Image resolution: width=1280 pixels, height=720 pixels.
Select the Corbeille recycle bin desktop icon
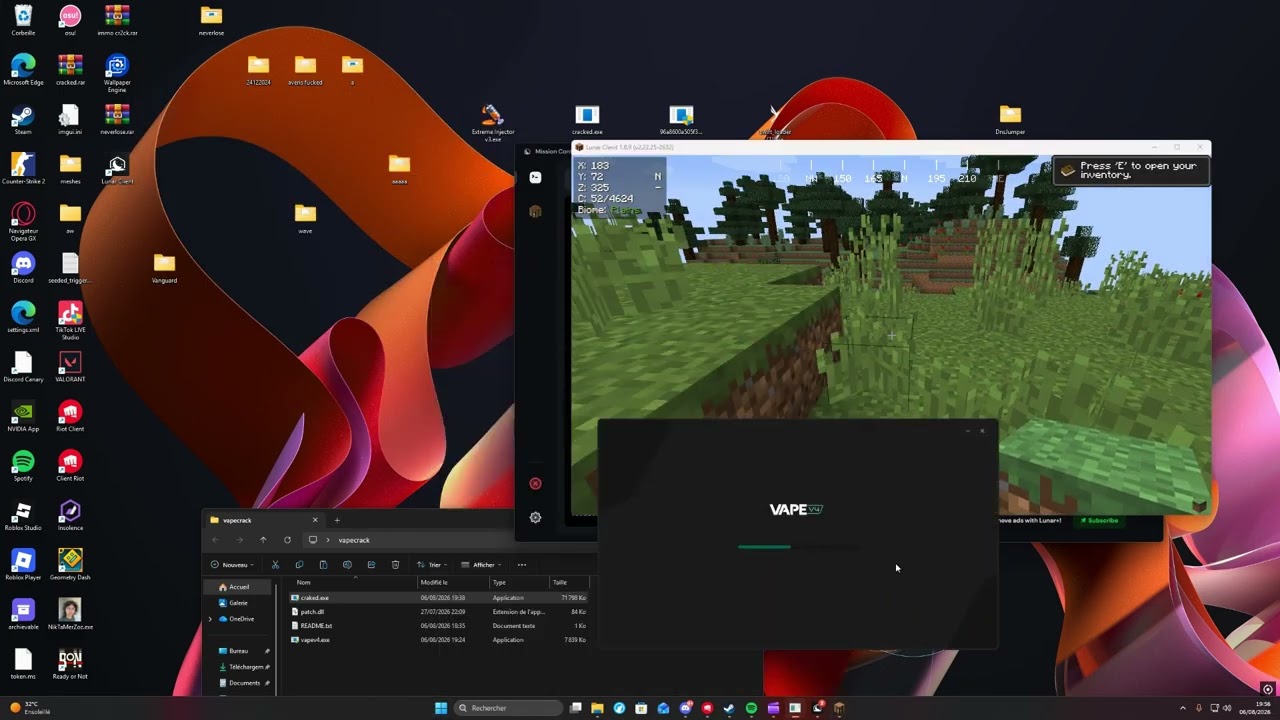click(x=23, y=20)
